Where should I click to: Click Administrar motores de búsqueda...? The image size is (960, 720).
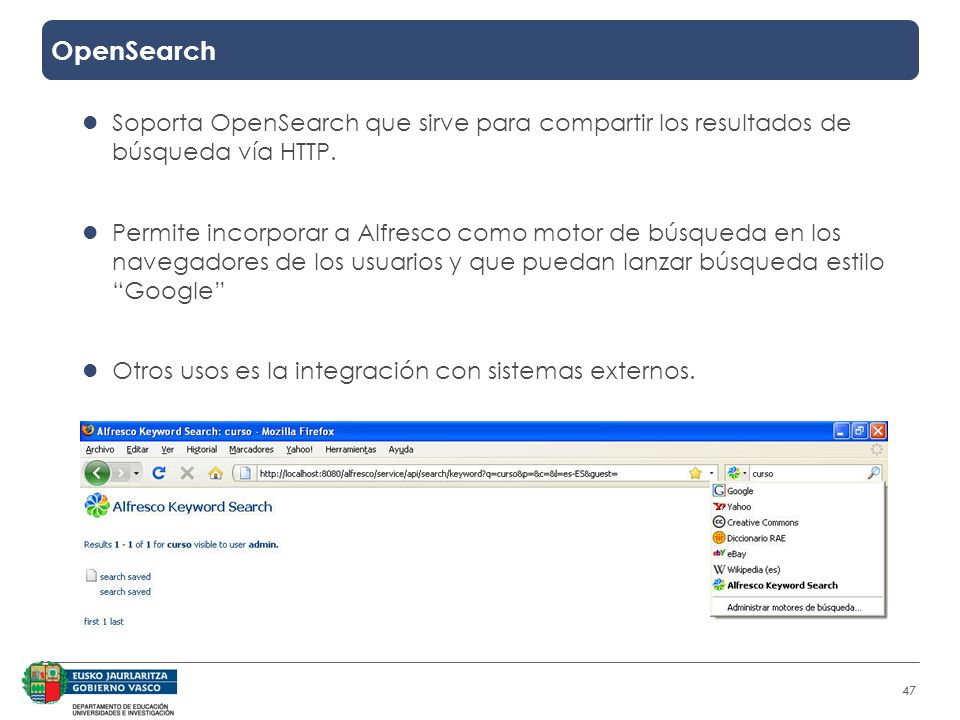(x=797, y=607)
